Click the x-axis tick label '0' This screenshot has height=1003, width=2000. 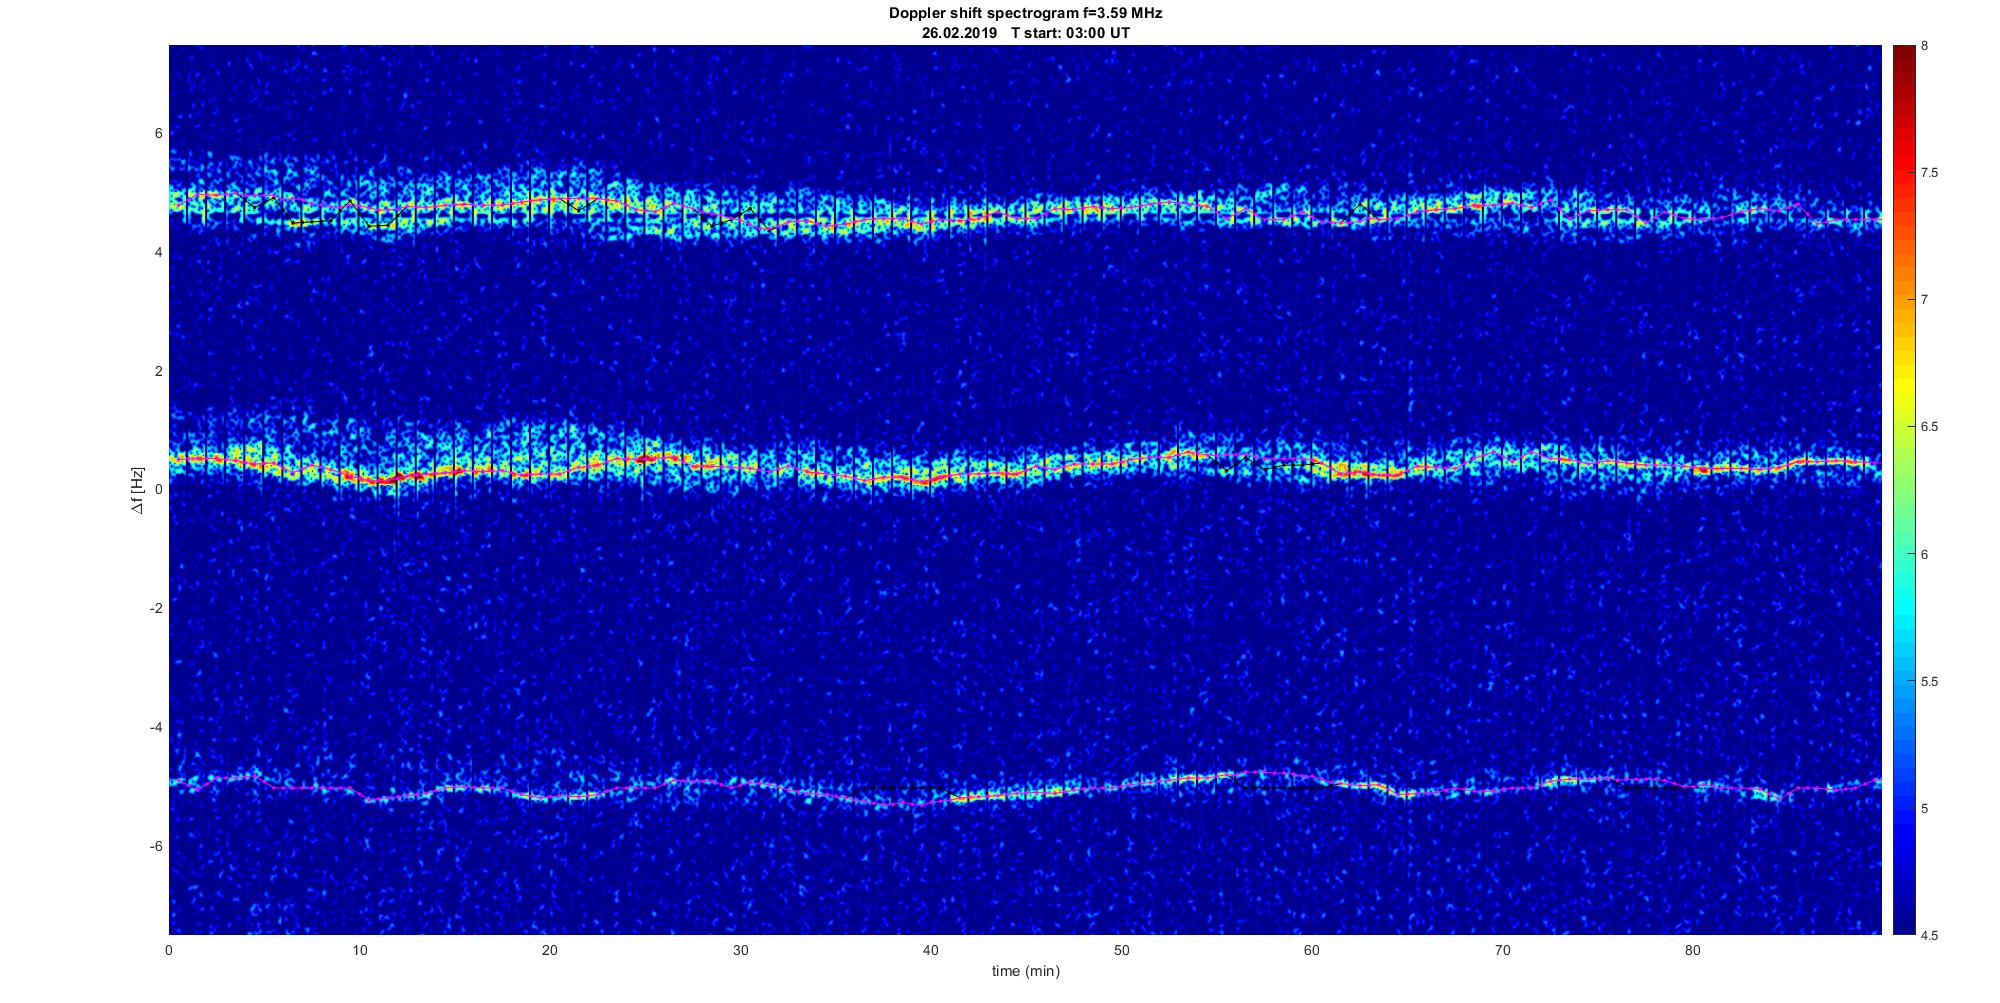coord(169,950)
